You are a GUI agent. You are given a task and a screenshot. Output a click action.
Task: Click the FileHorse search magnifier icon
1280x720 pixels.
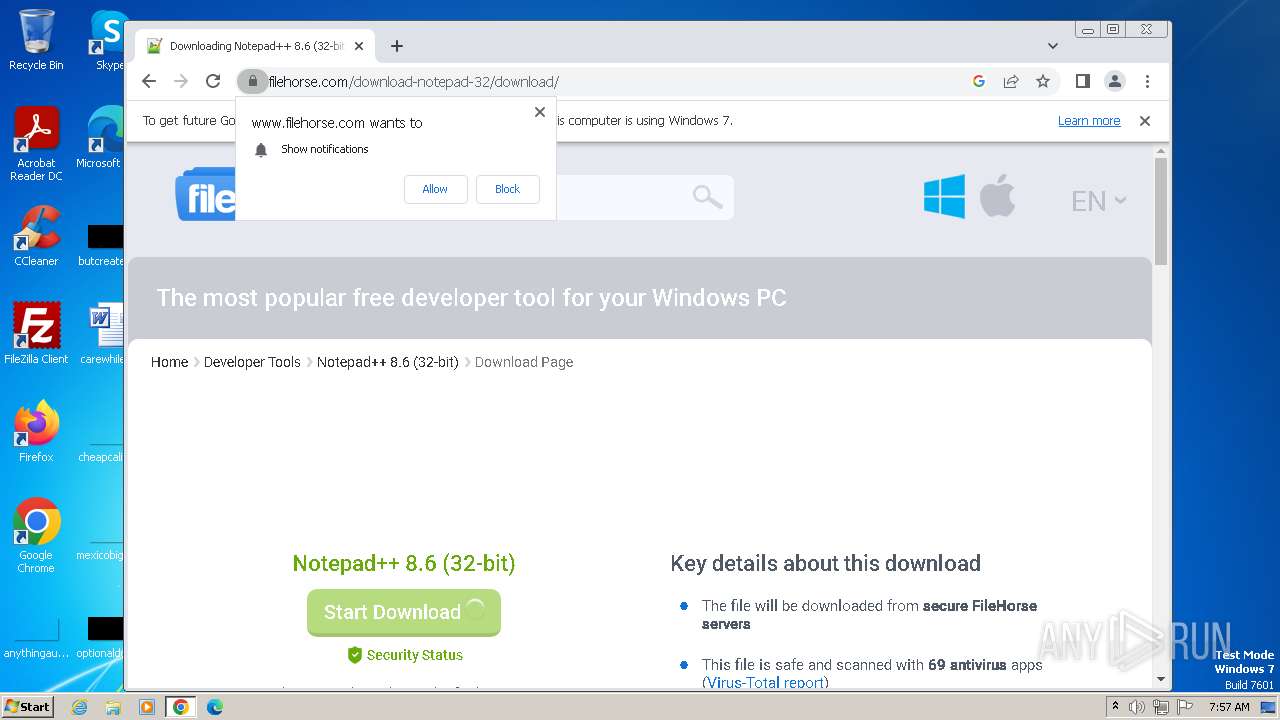pos(707,197)
